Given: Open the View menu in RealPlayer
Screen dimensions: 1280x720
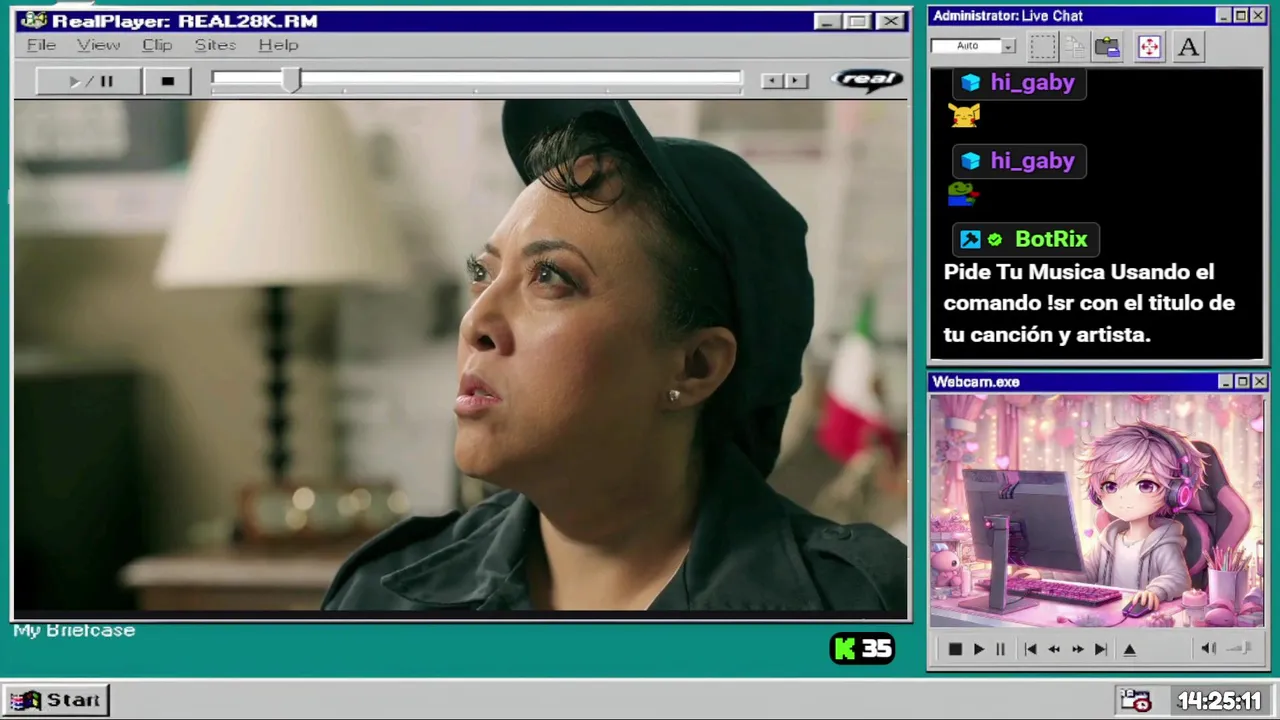Looking at the screenshot, I should point(98,45).
